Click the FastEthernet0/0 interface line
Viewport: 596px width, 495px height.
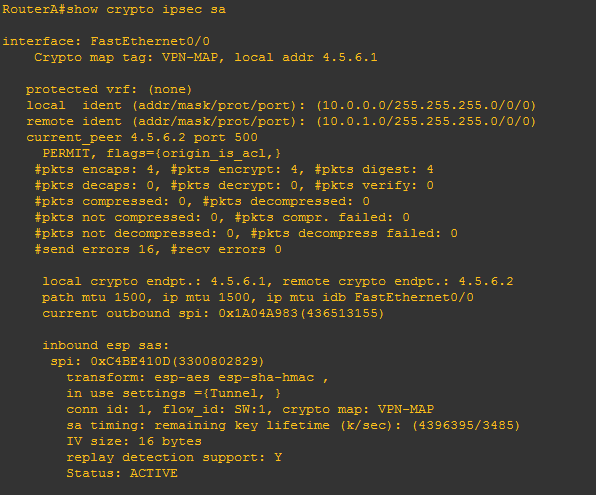click(x=106, y=41)
